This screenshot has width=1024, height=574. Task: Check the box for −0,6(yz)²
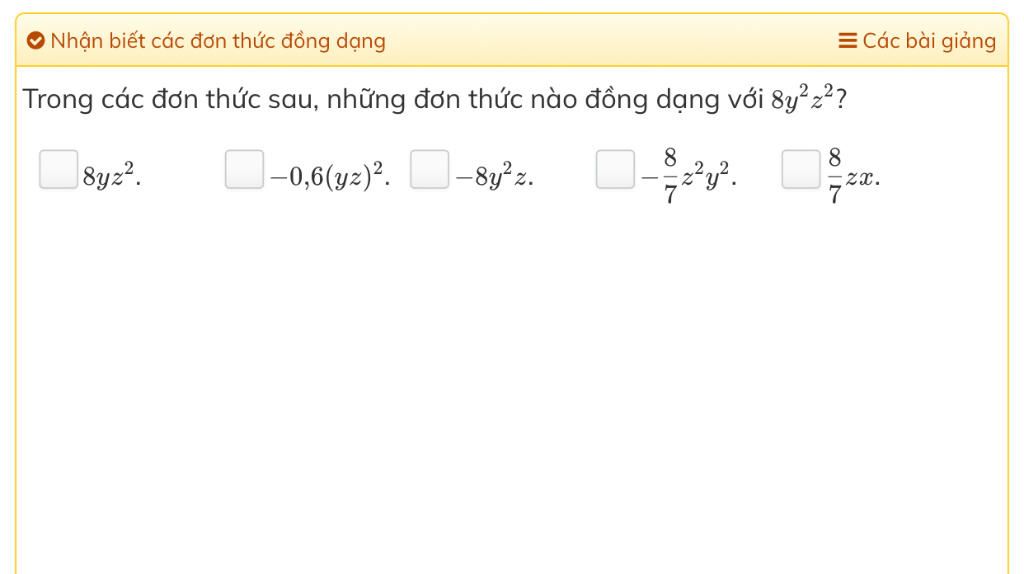tap(244, 169)
